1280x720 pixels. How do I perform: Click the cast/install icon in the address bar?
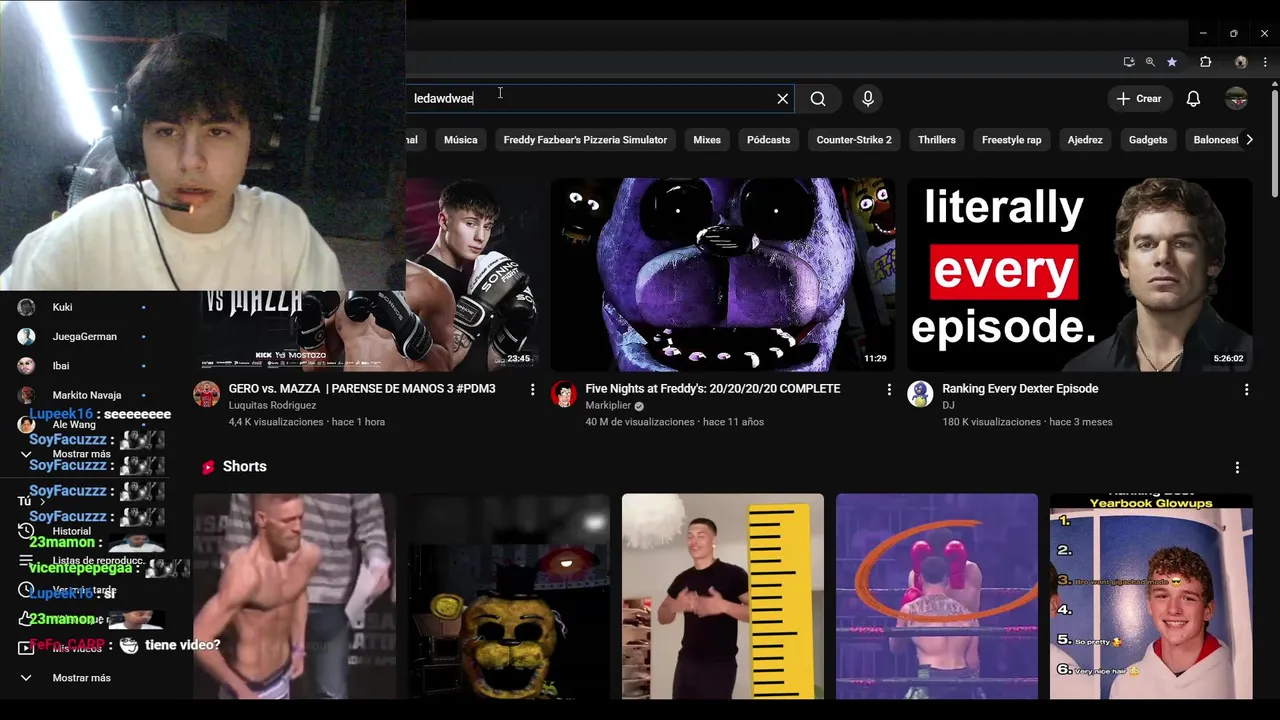[x=1129, y=62]
